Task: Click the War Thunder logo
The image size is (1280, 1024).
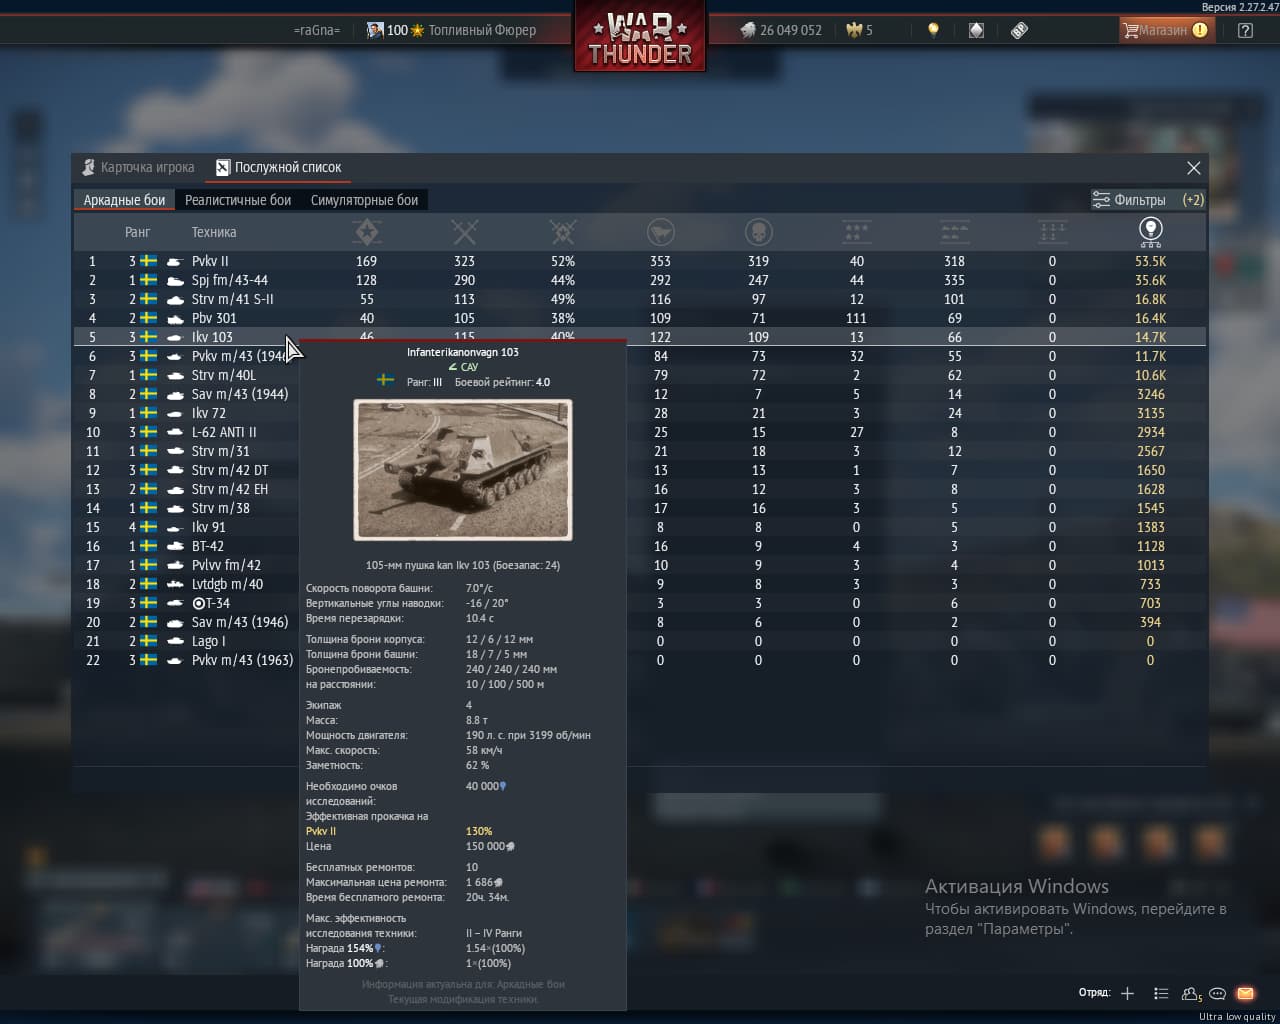Action: 640,37
